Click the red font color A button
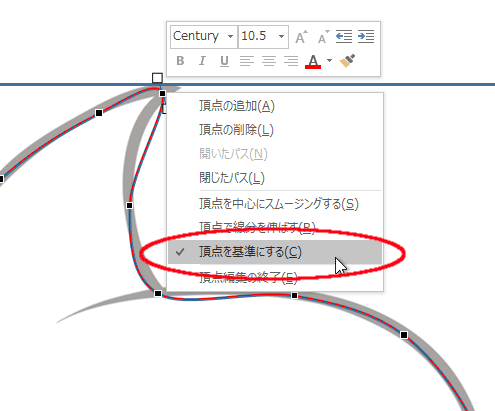The height and width of the screenshot is (411, 495). [x=313, y=61]
